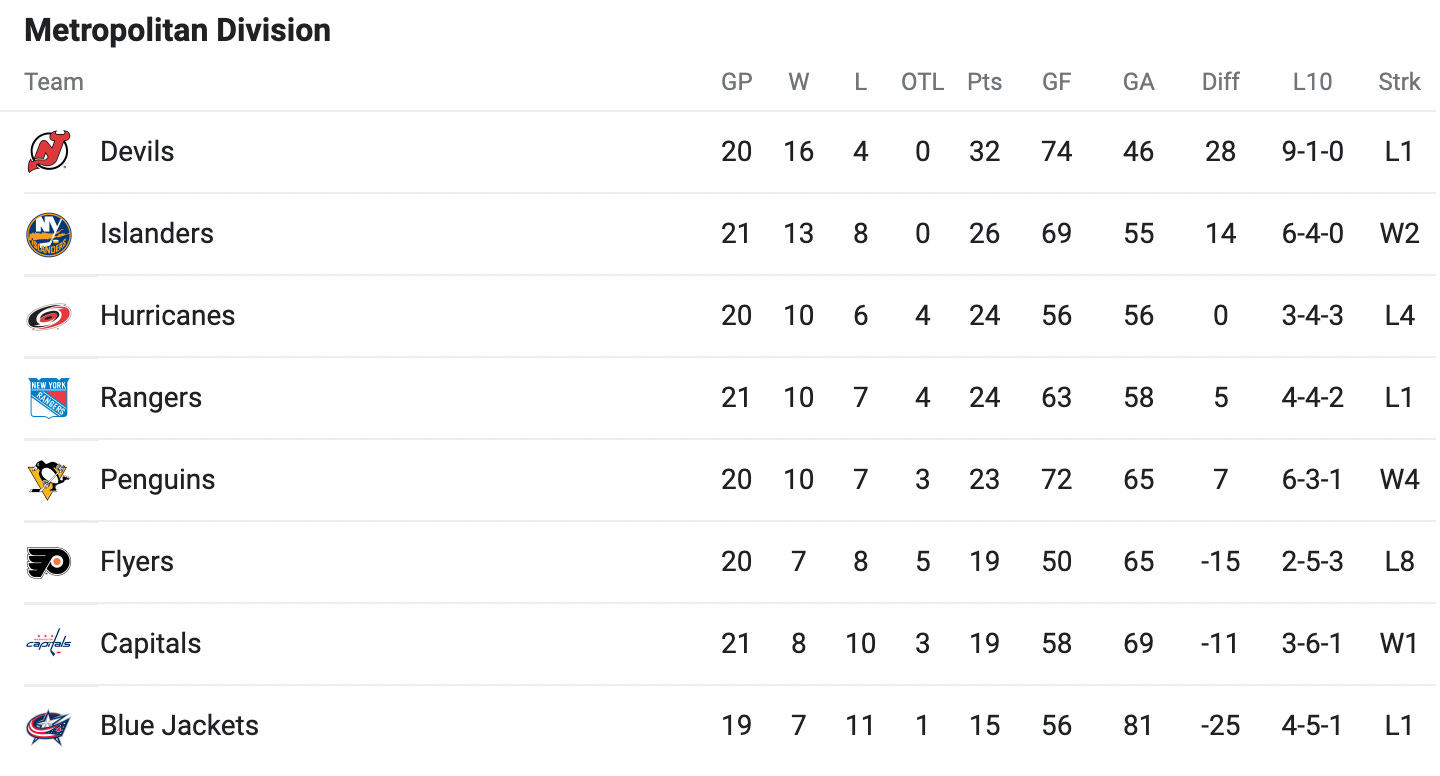Click the New York Islanders logo
The height and width of the screenshot is (776, 1440).
click(48, 234)
